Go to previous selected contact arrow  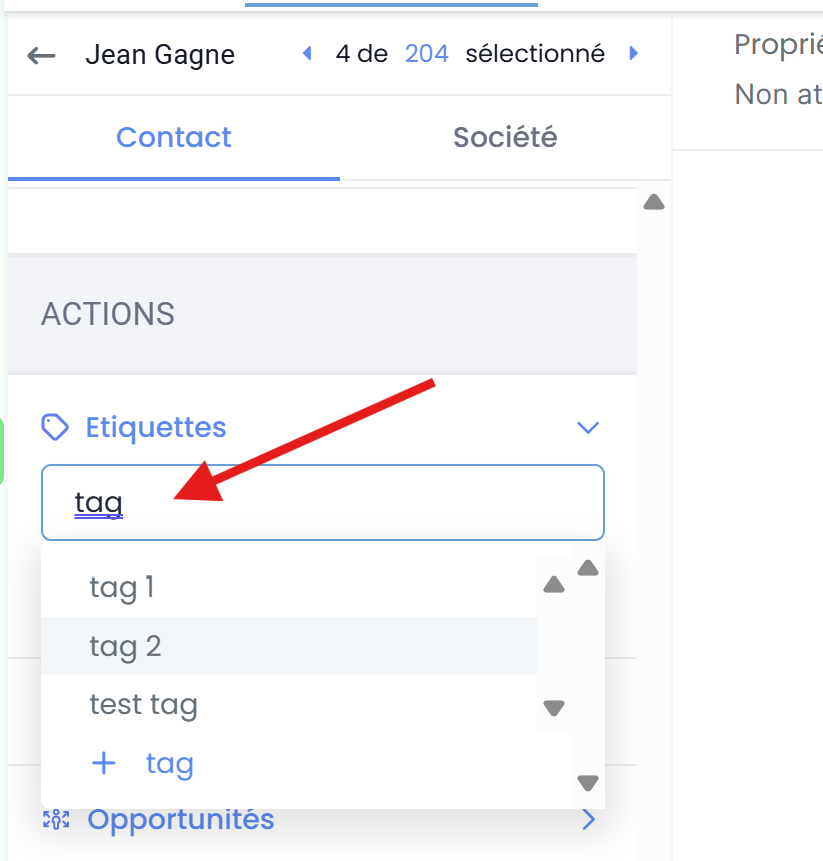(307, 53)
